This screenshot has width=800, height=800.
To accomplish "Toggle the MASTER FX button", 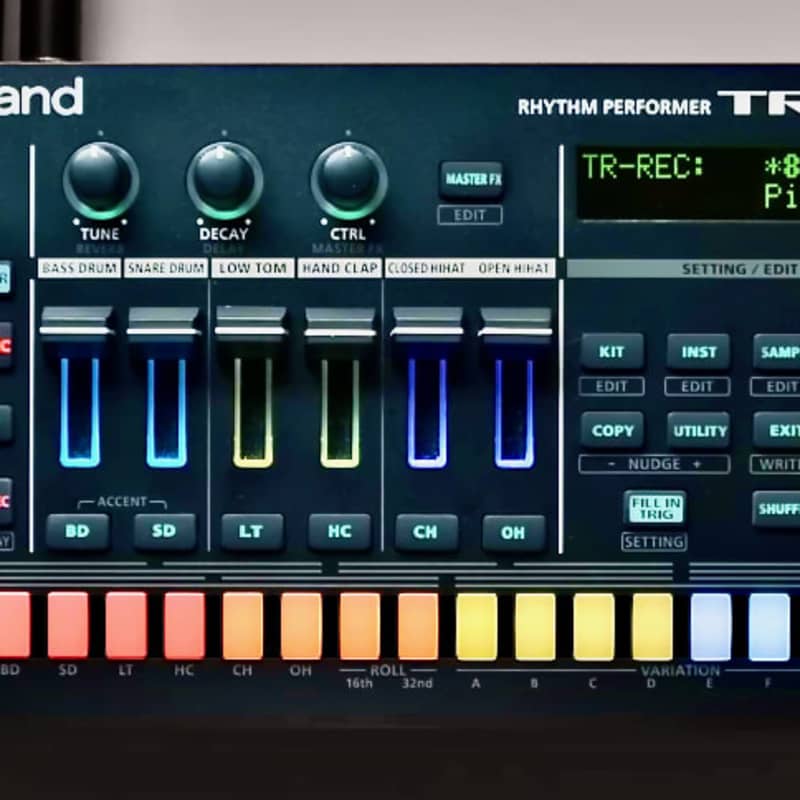I will (x=472, y=179).
